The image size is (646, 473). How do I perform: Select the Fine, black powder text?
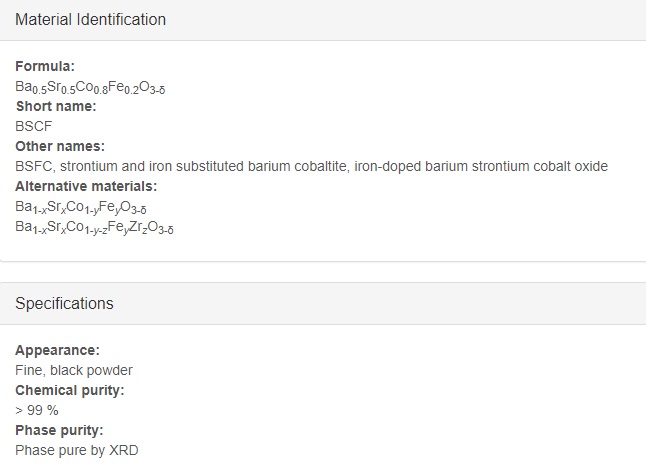pyautogui.click(x=74, y=370)
